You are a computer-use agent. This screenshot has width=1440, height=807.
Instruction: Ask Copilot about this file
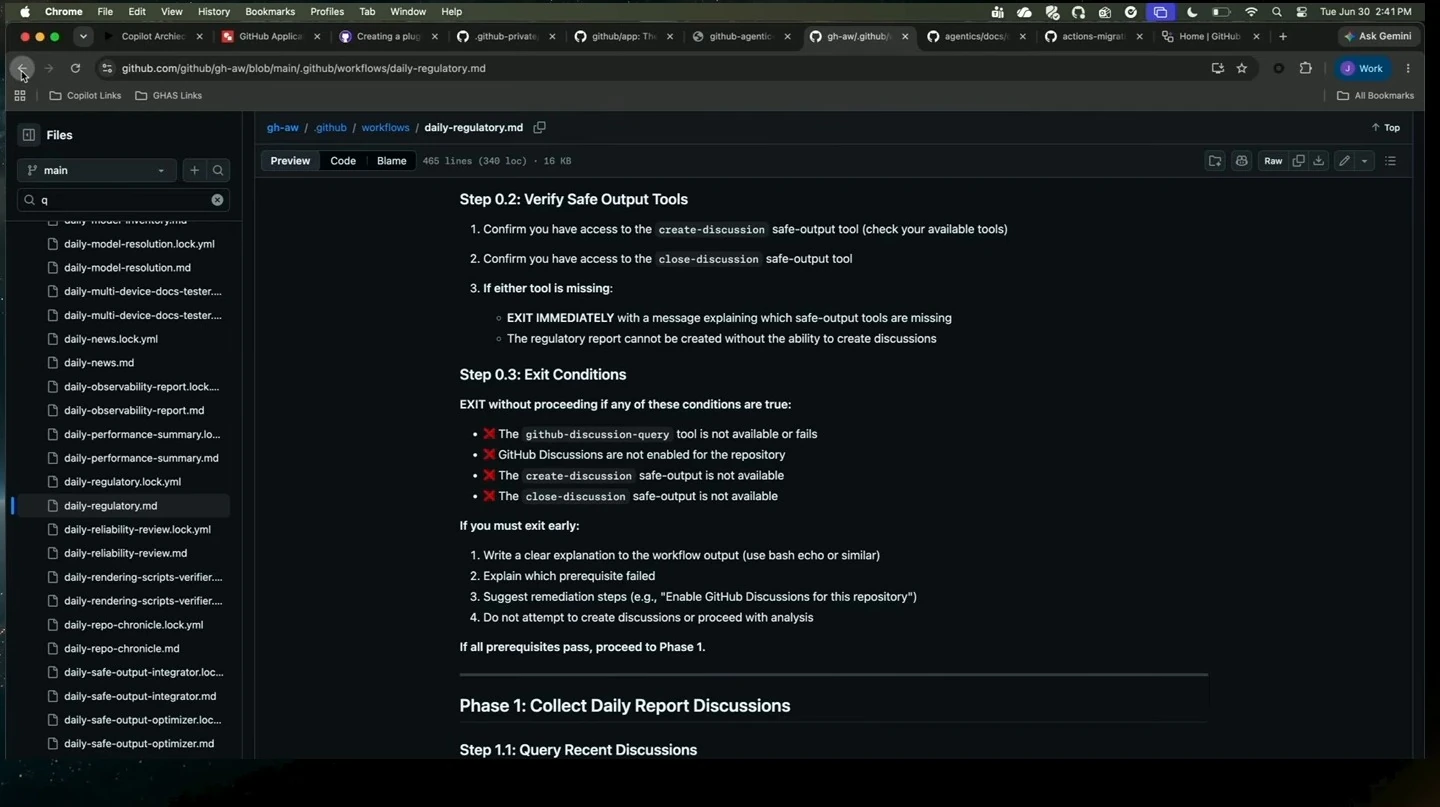(1241, 161)
